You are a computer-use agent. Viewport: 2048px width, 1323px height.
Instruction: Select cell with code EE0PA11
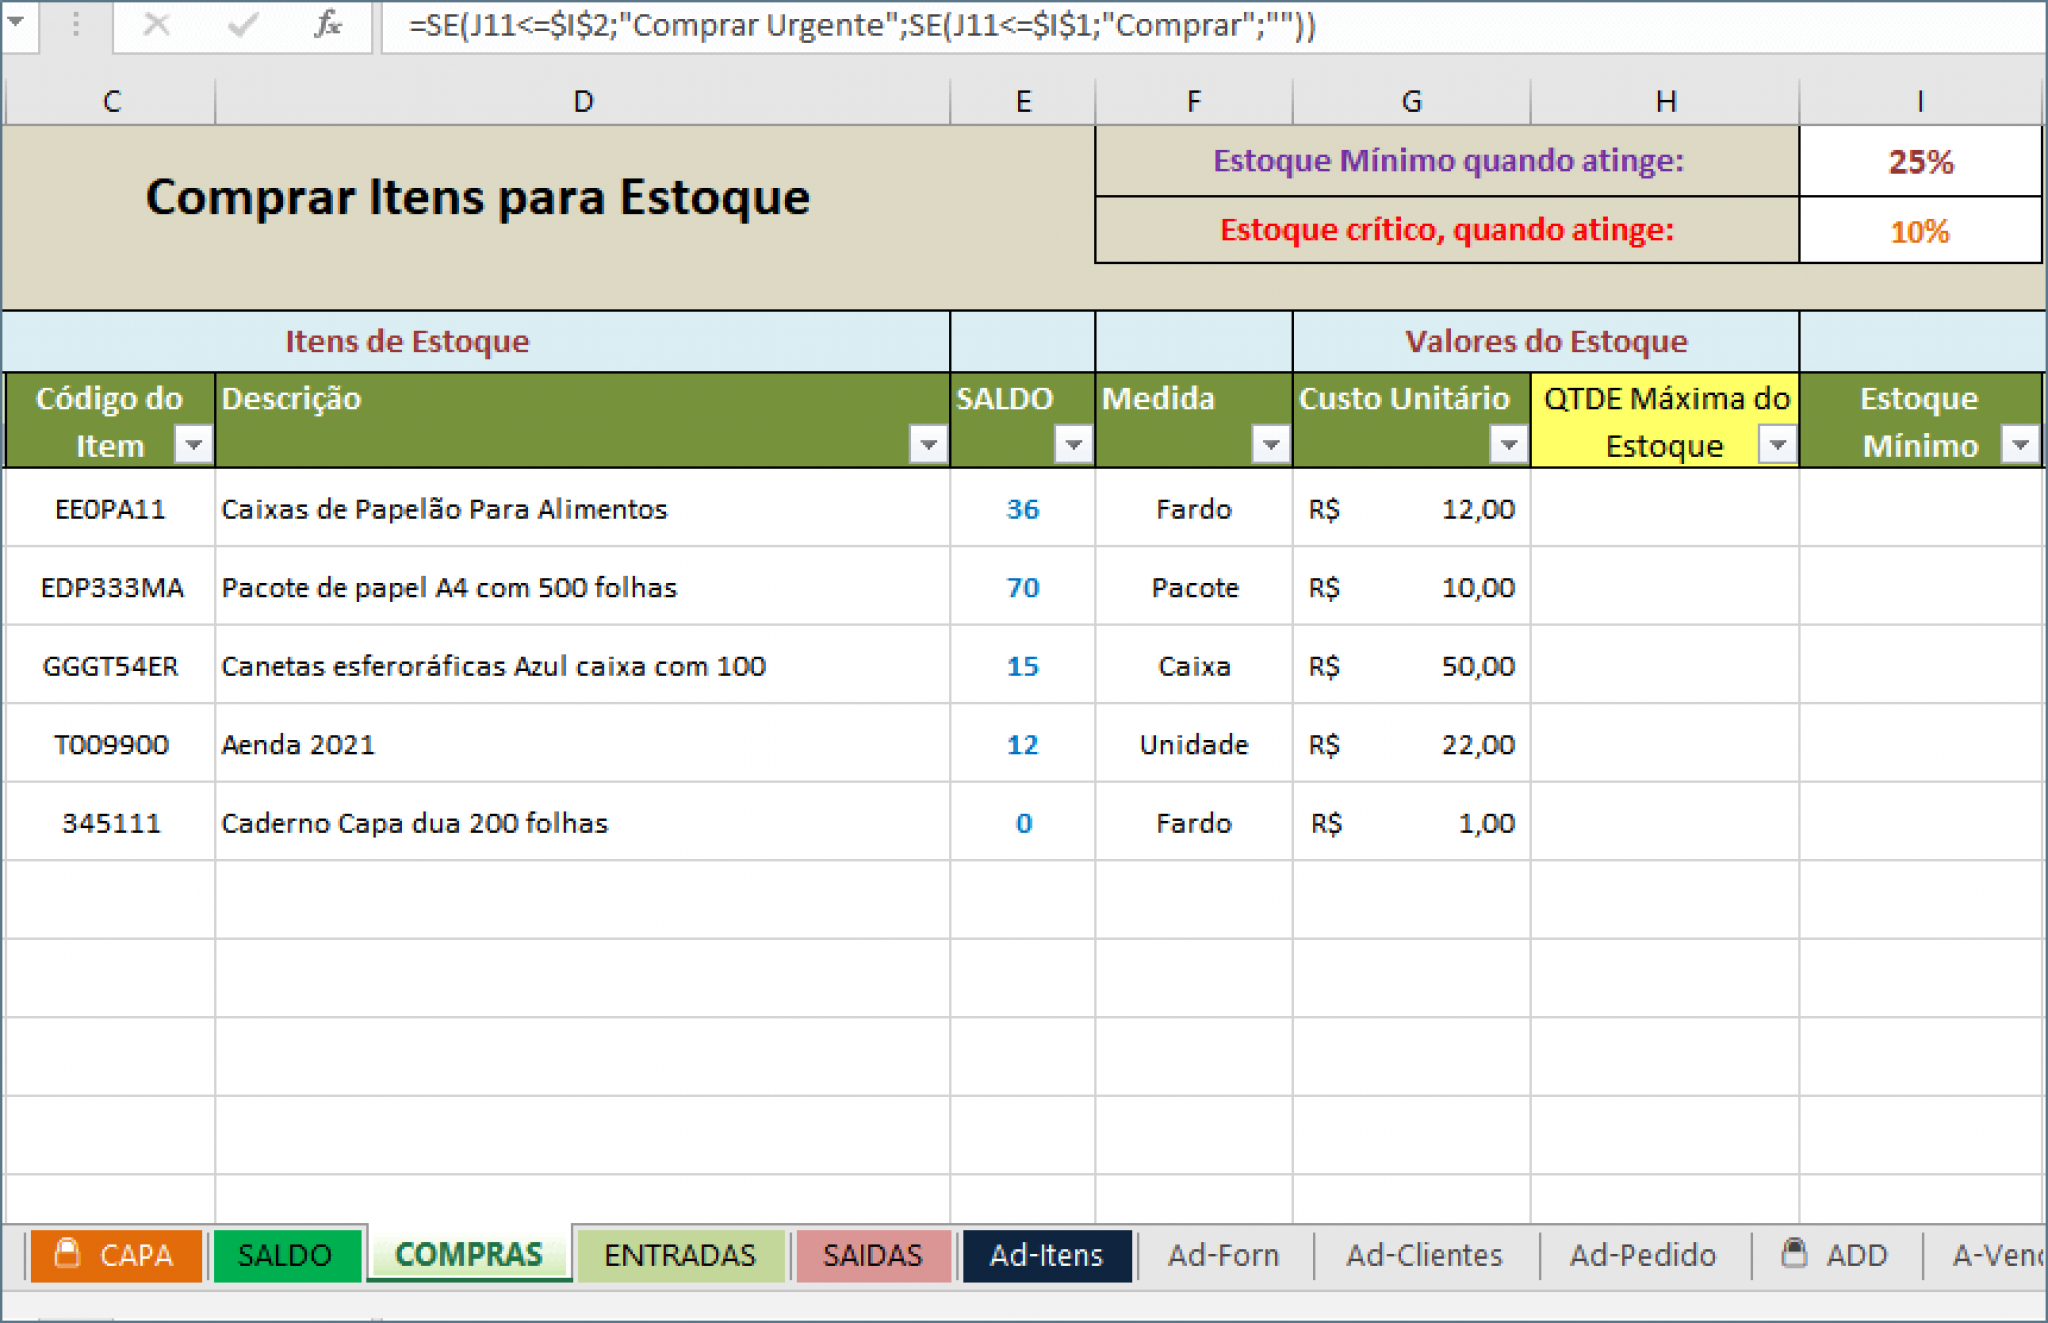(x=110, y=509)
